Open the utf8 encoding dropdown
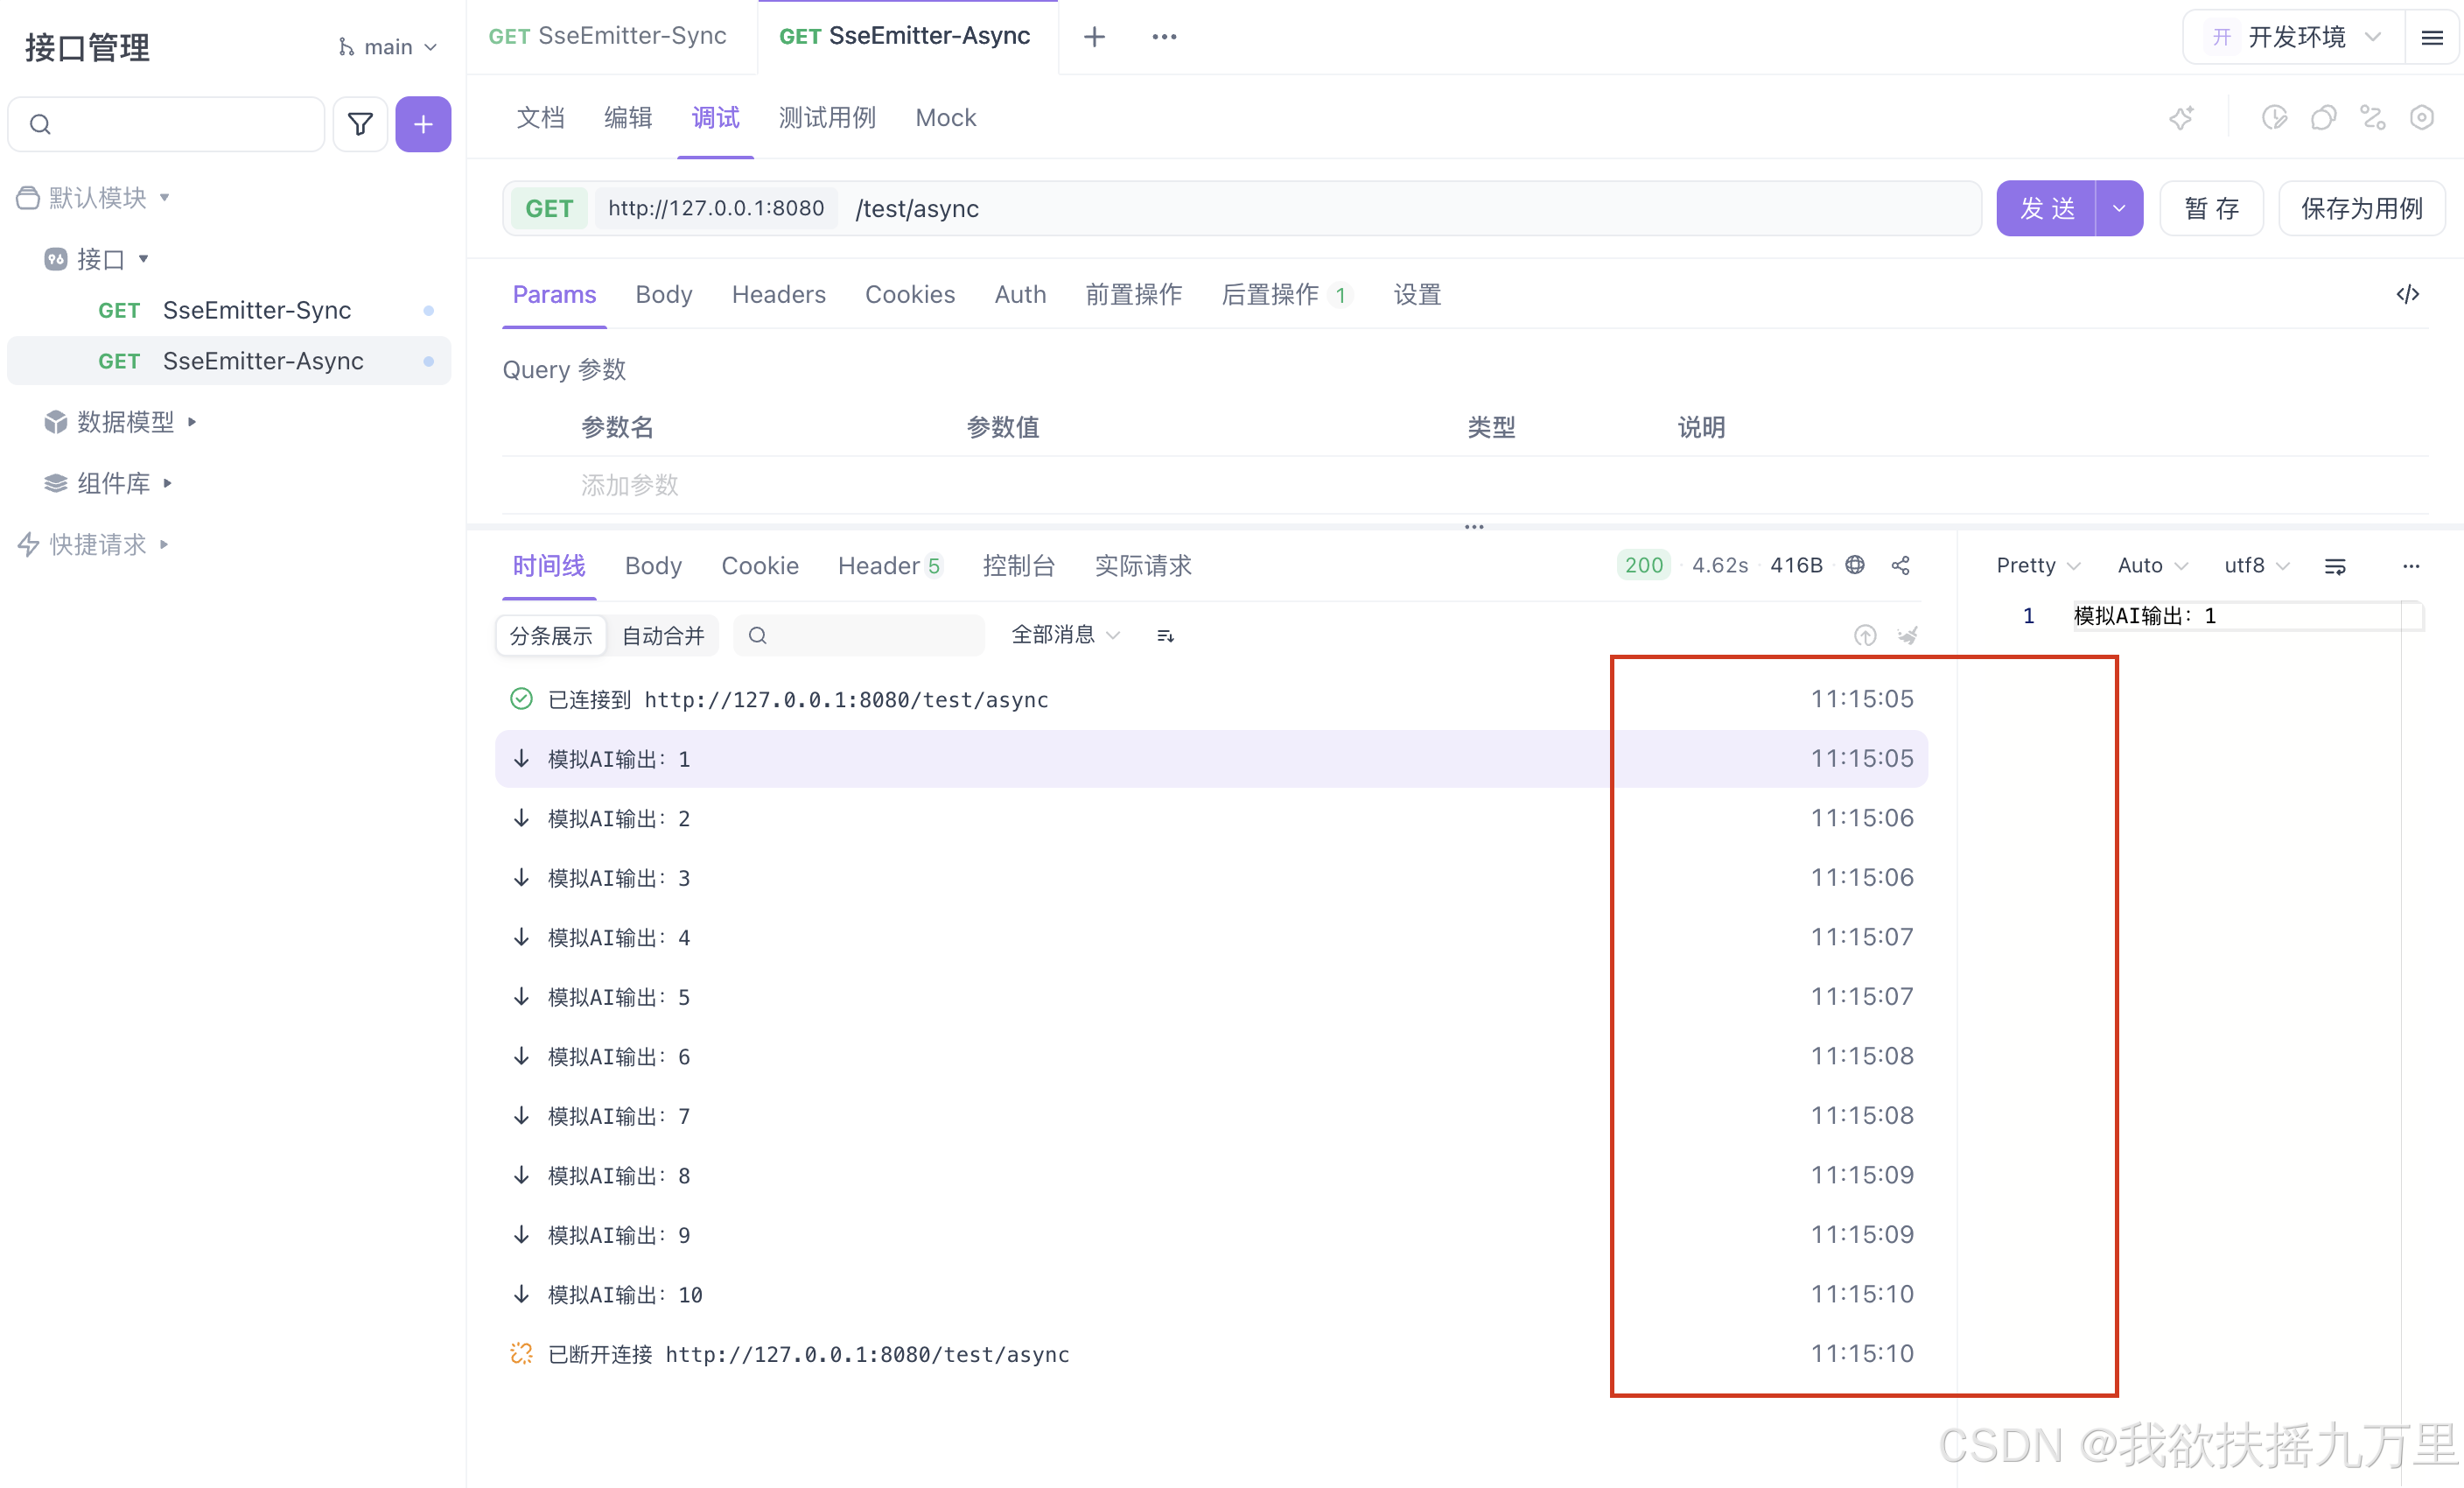The width and height of the screenshot is (2464, 1488). click(x=2256, y=565)
